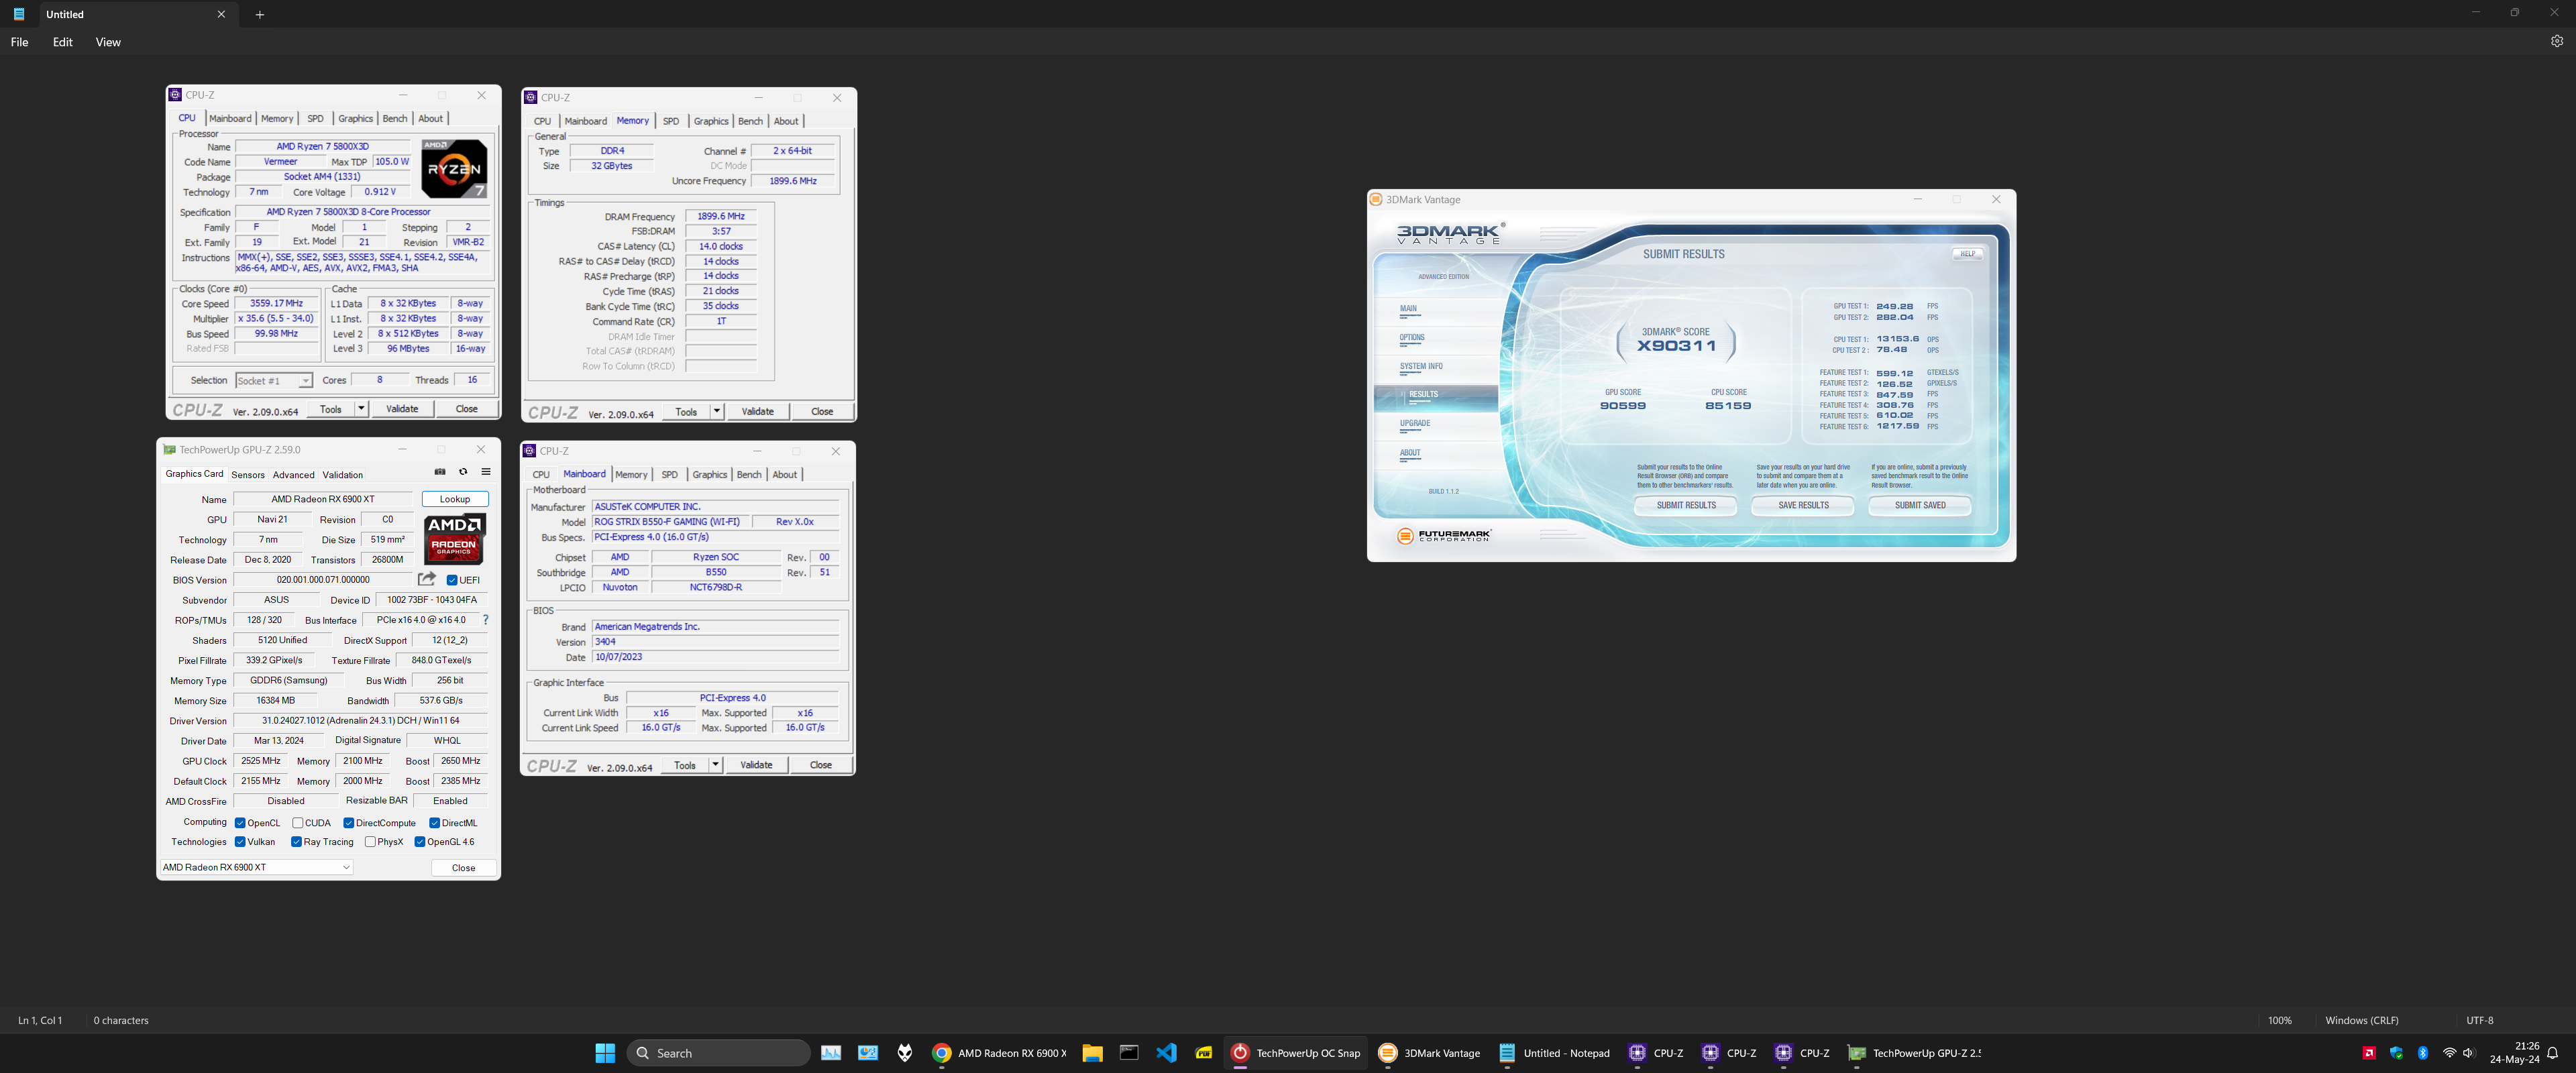Select Options in 3DMark Vantage sidebar

(1412, 338)
